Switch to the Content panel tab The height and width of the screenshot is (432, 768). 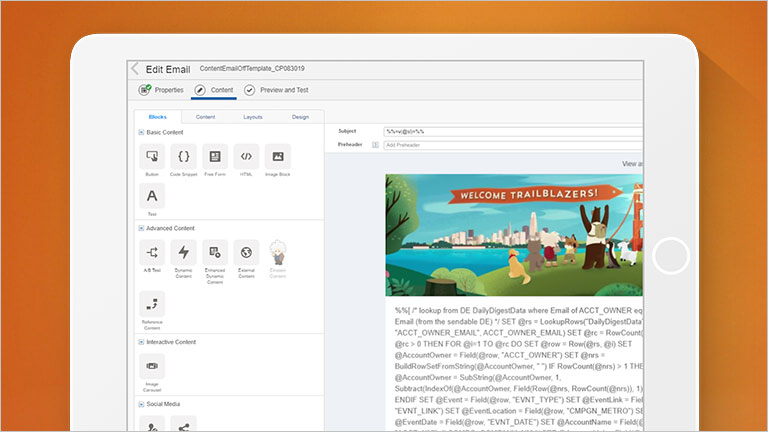(x=205, y=117)
